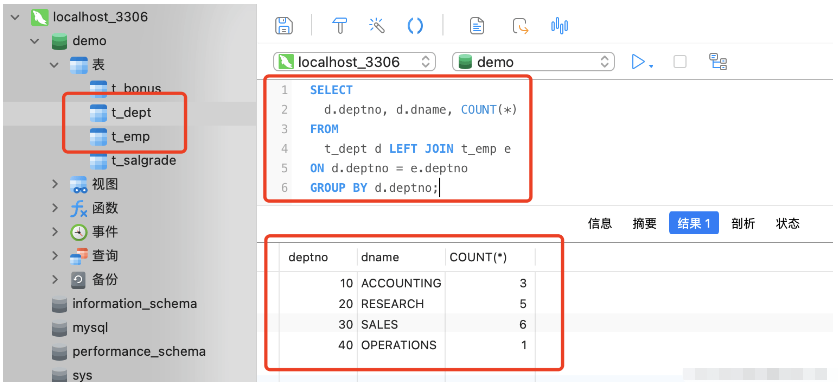
Task: Click the OPERATIONS cell
Action: pyautogui.click(x=401, y=345)
